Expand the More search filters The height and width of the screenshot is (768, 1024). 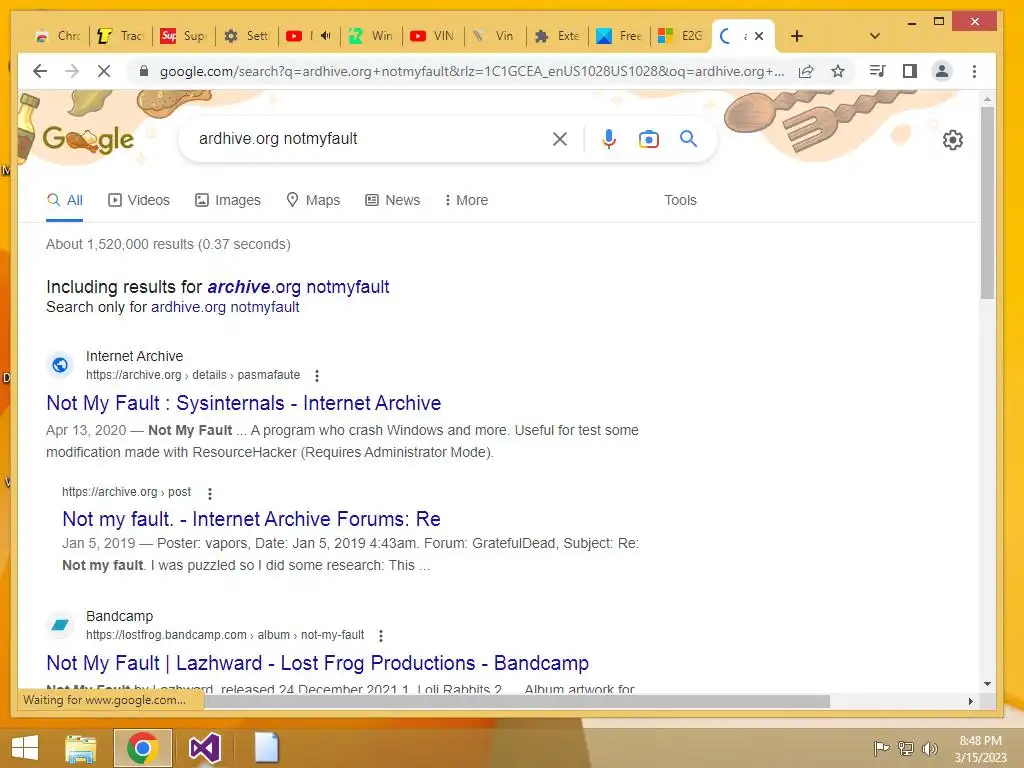(466, 200)
